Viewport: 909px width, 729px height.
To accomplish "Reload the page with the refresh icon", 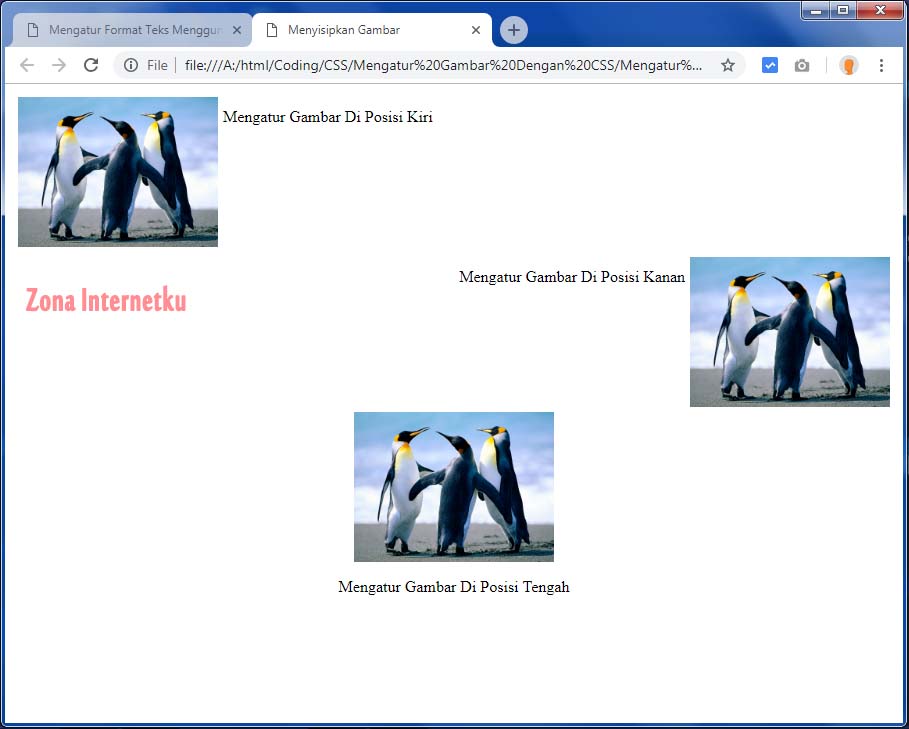I will 91,65.
